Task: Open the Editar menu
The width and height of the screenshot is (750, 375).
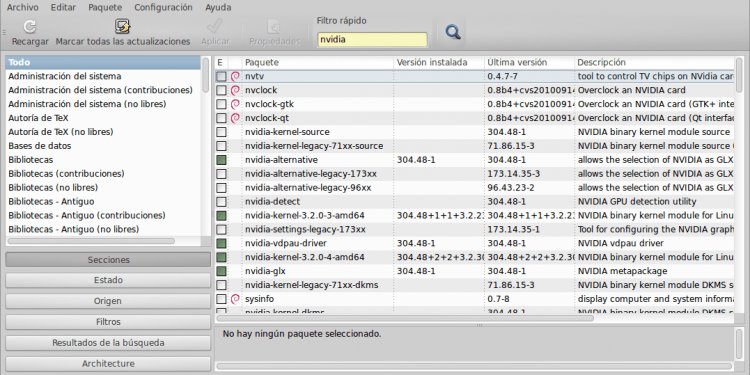Action: coord(63,7)
